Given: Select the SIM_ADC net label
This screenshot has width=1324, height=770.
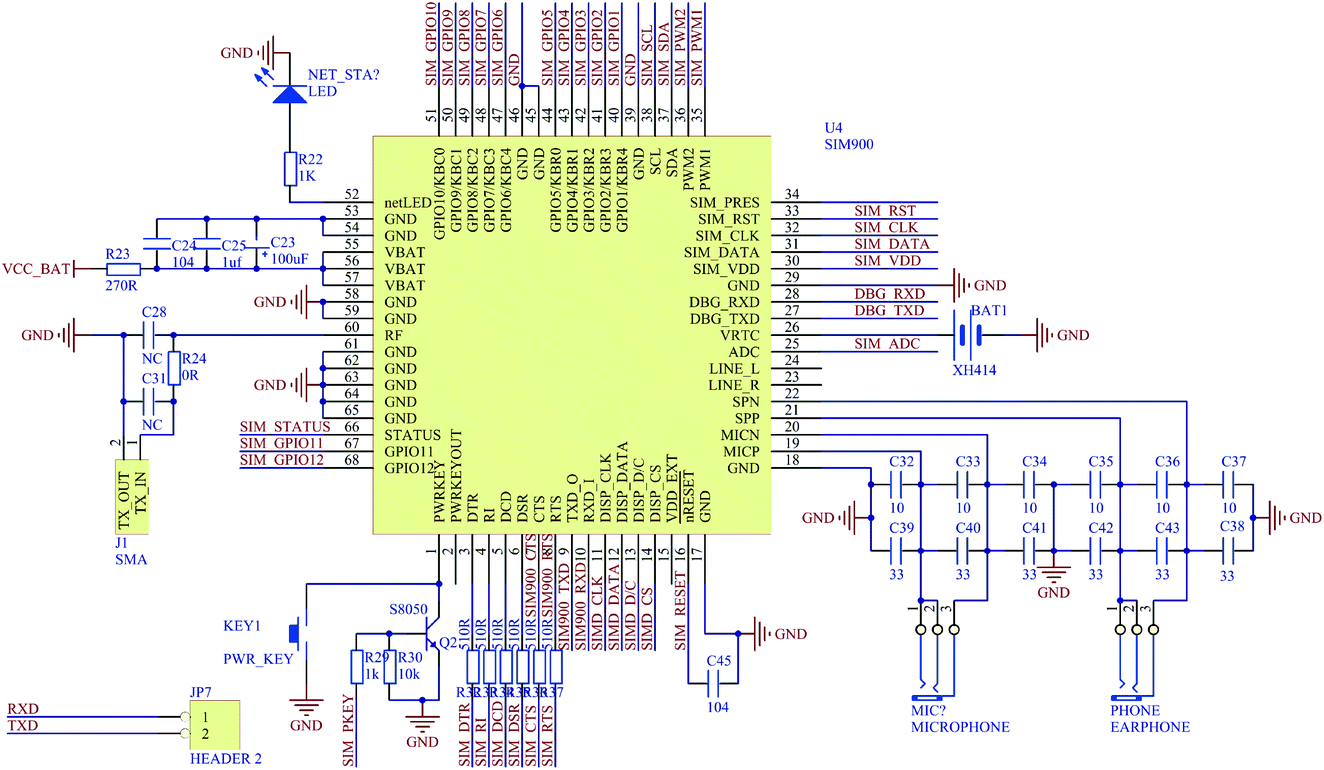Looking at the screenshot, I should 887,344.
